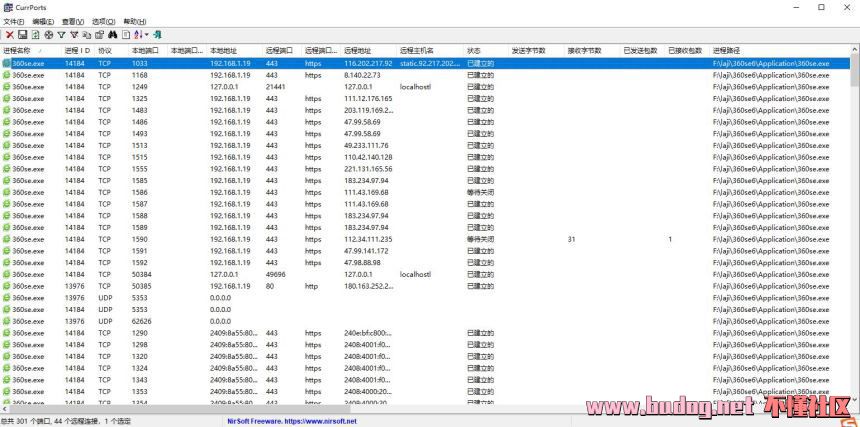860x427 pixels.
Task: Open the properties toolbar icon
Action: point(99,35)
